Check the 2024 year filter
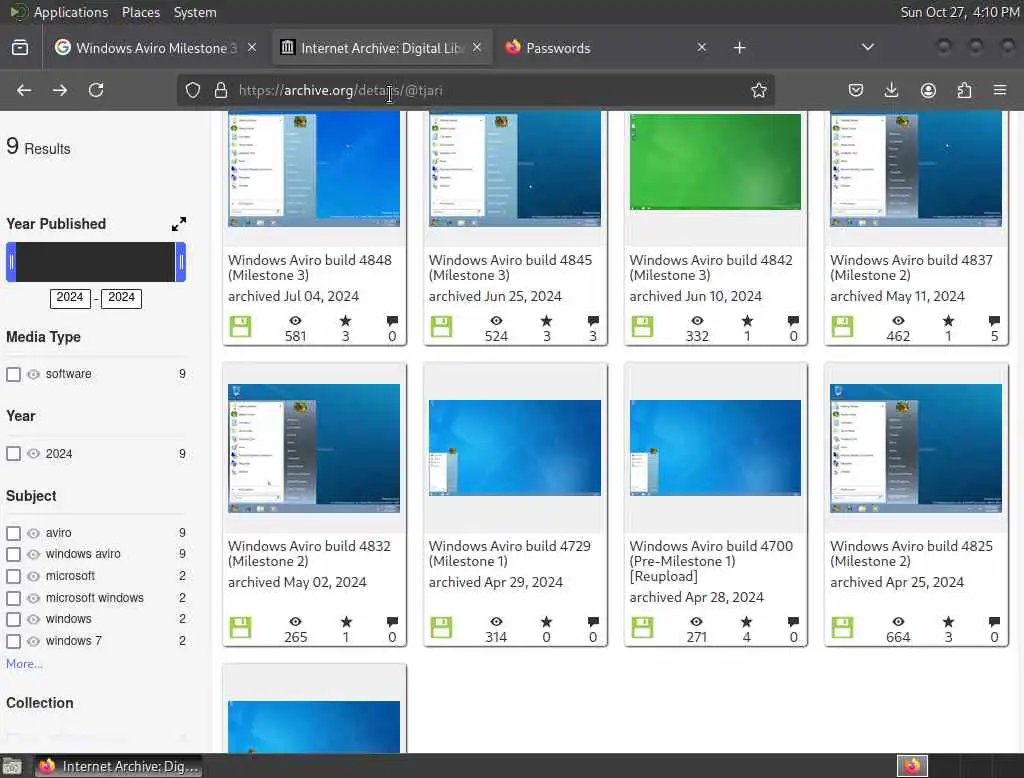 click(13, 453)
